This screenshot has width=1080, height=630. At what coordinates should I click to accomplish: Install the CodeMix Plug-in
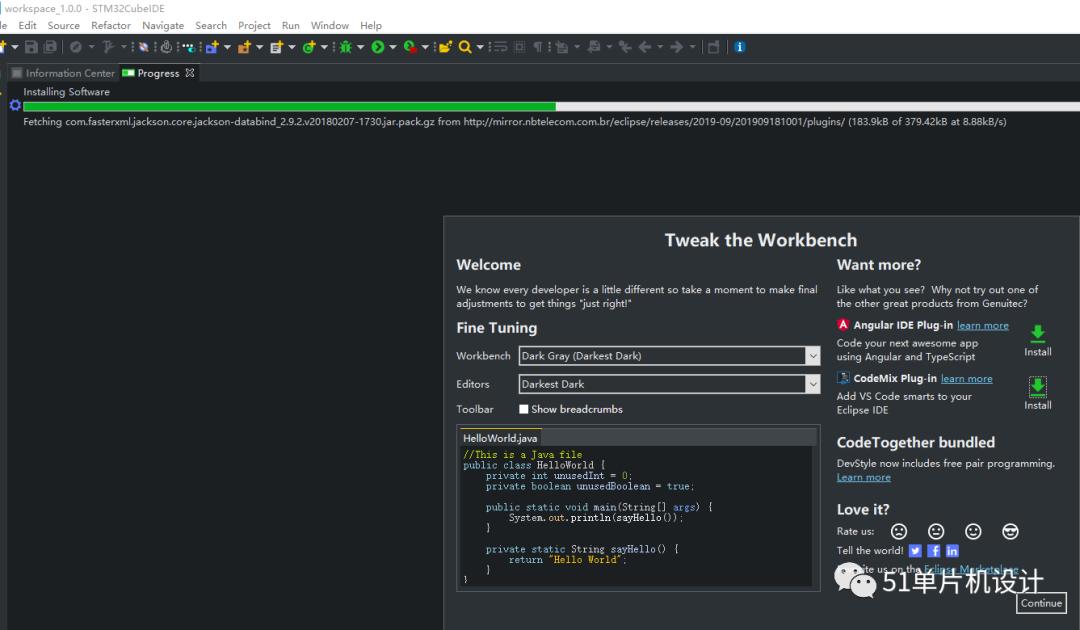pyautogui.click(x=1037, y=393)
